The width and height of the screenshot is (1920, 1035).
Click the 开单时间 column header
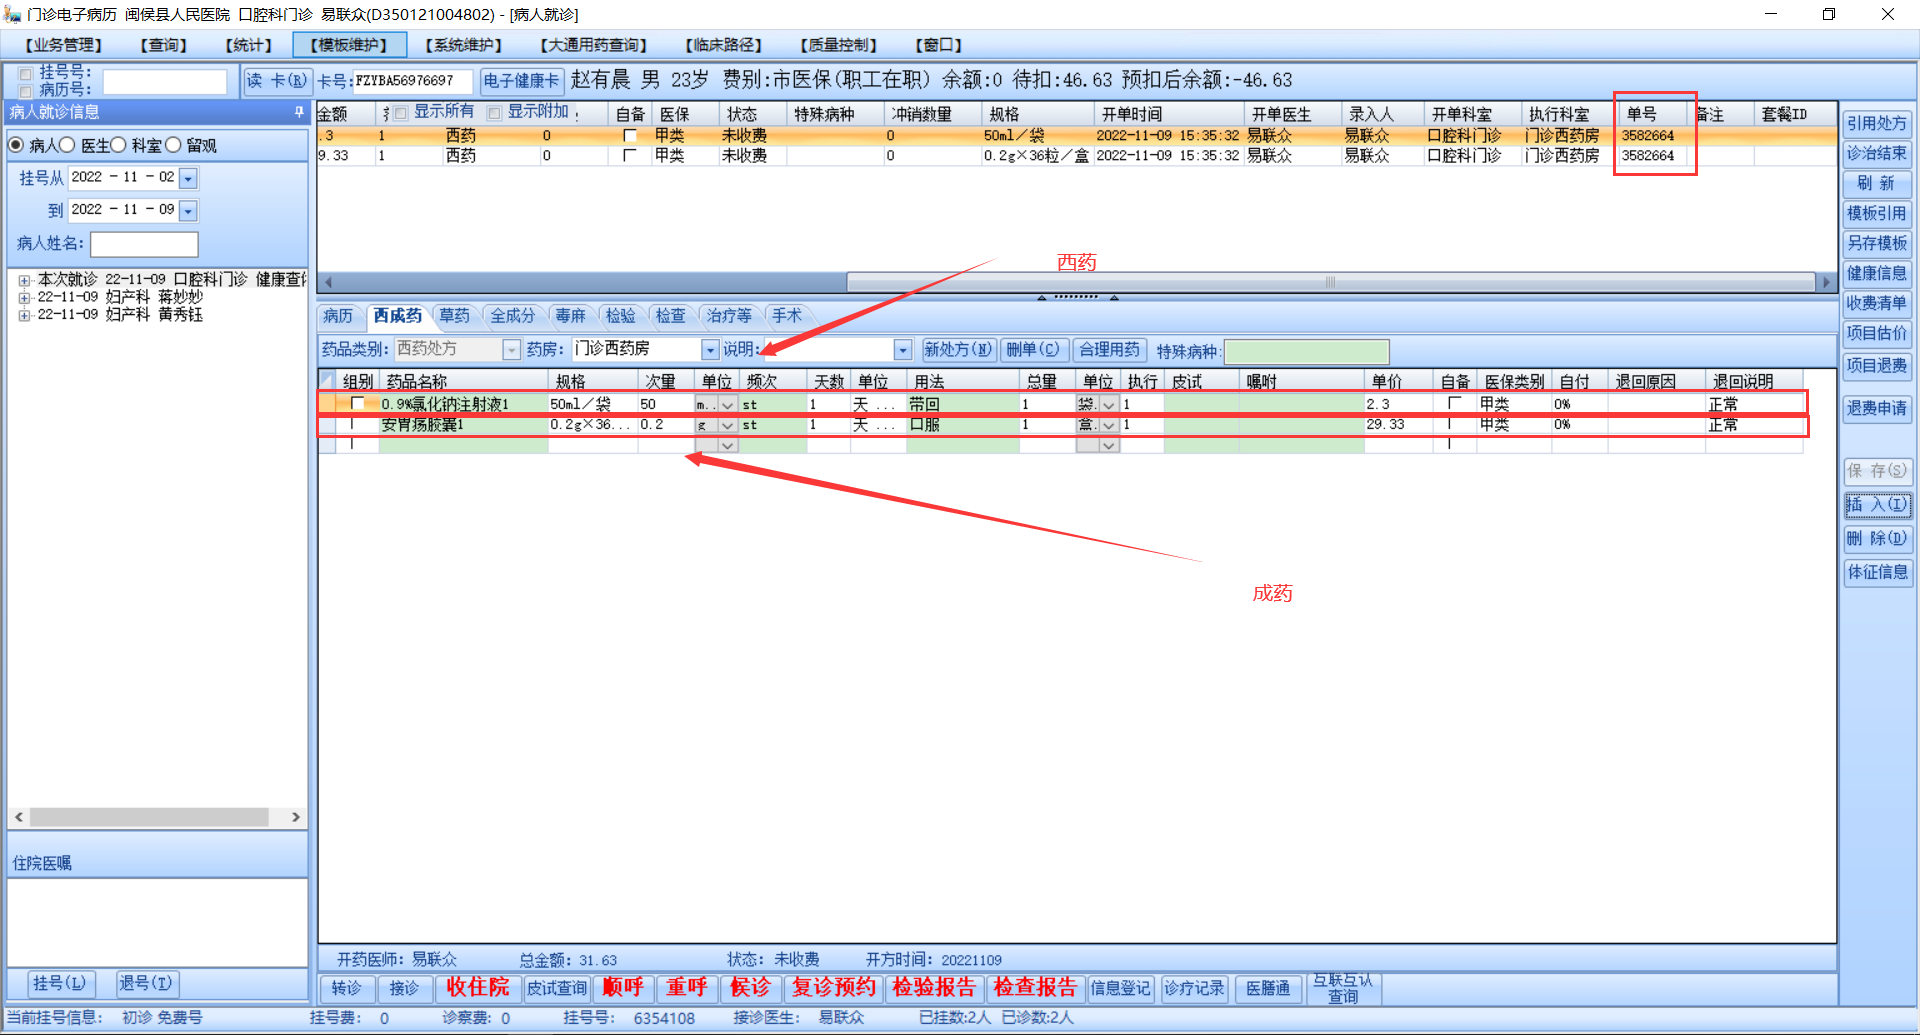tap(1168, 114)
